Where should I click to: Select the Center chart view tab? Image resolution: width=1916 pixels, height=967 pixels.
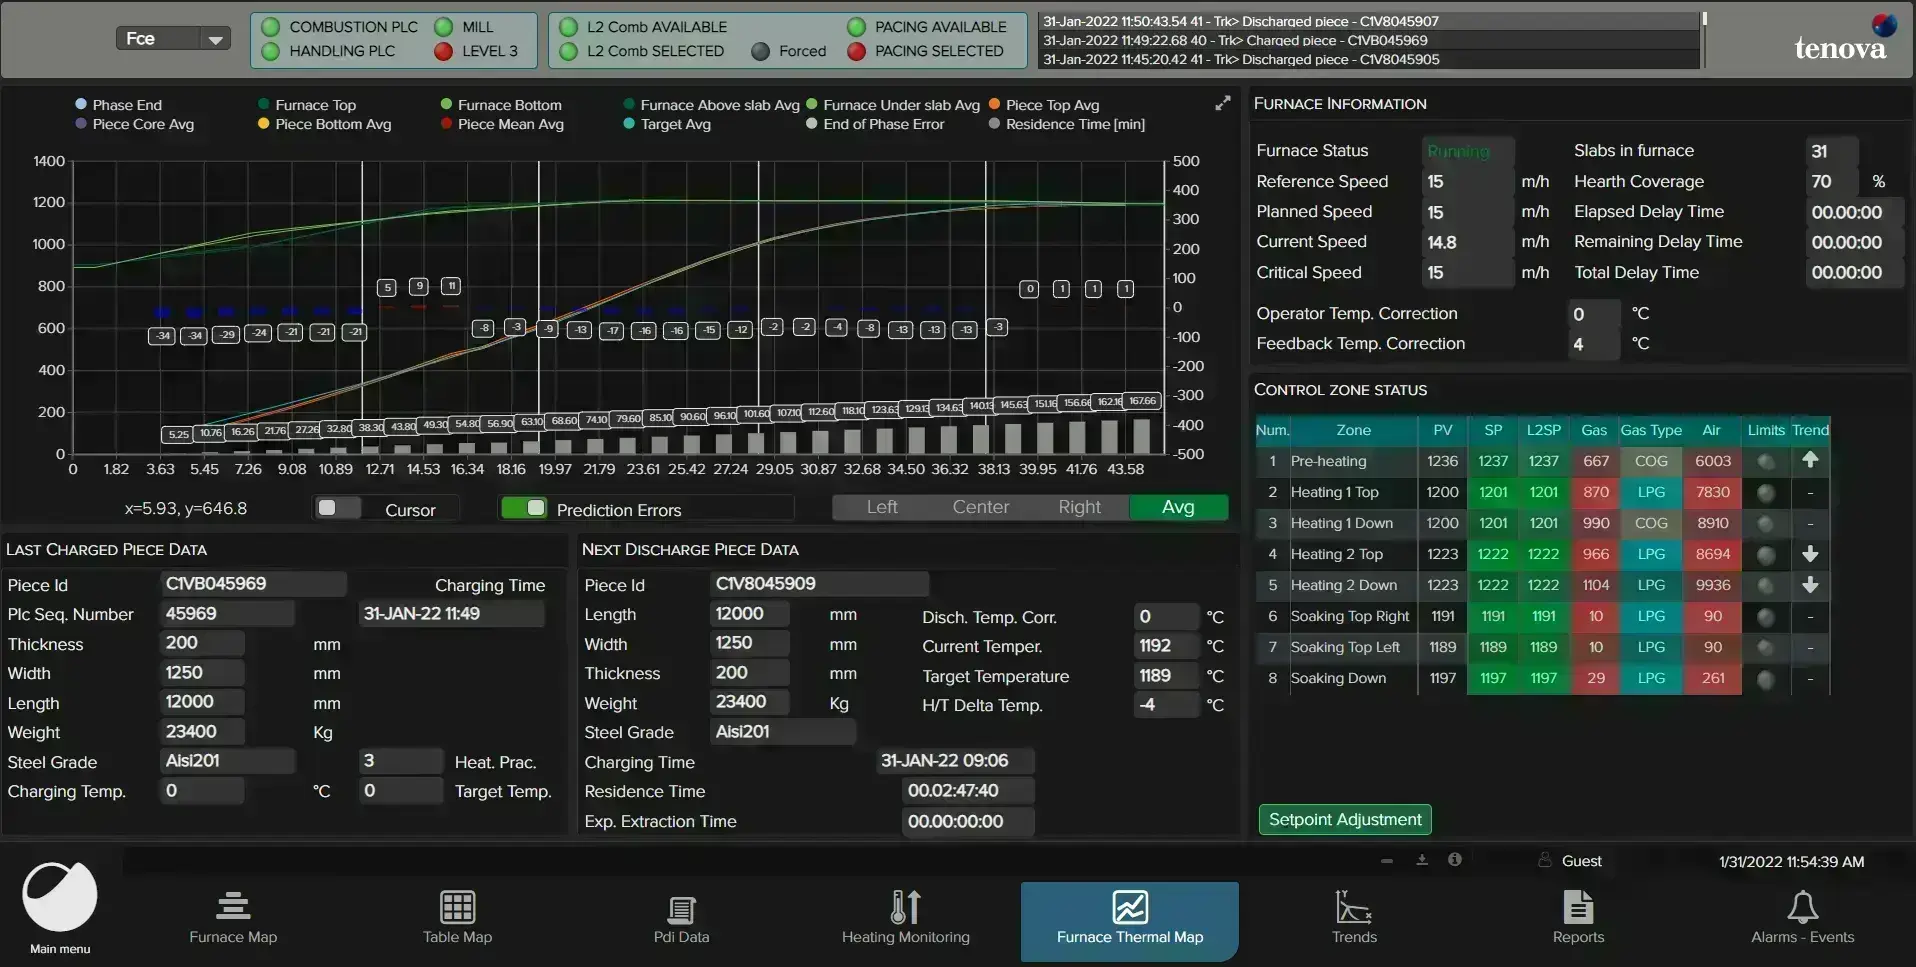(981, 507)
